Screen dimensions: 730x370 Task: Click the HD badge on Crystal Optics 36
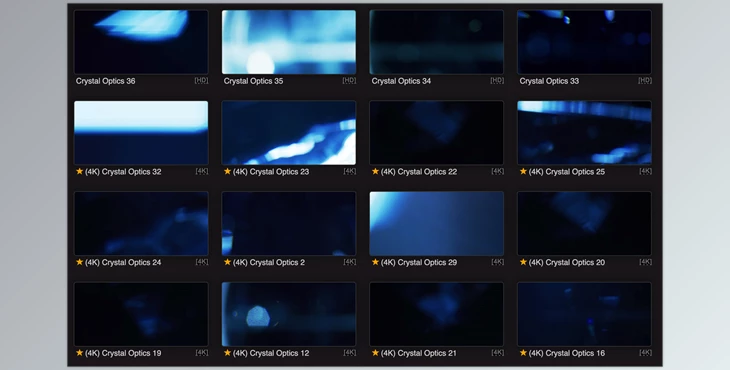pos(202,81)
